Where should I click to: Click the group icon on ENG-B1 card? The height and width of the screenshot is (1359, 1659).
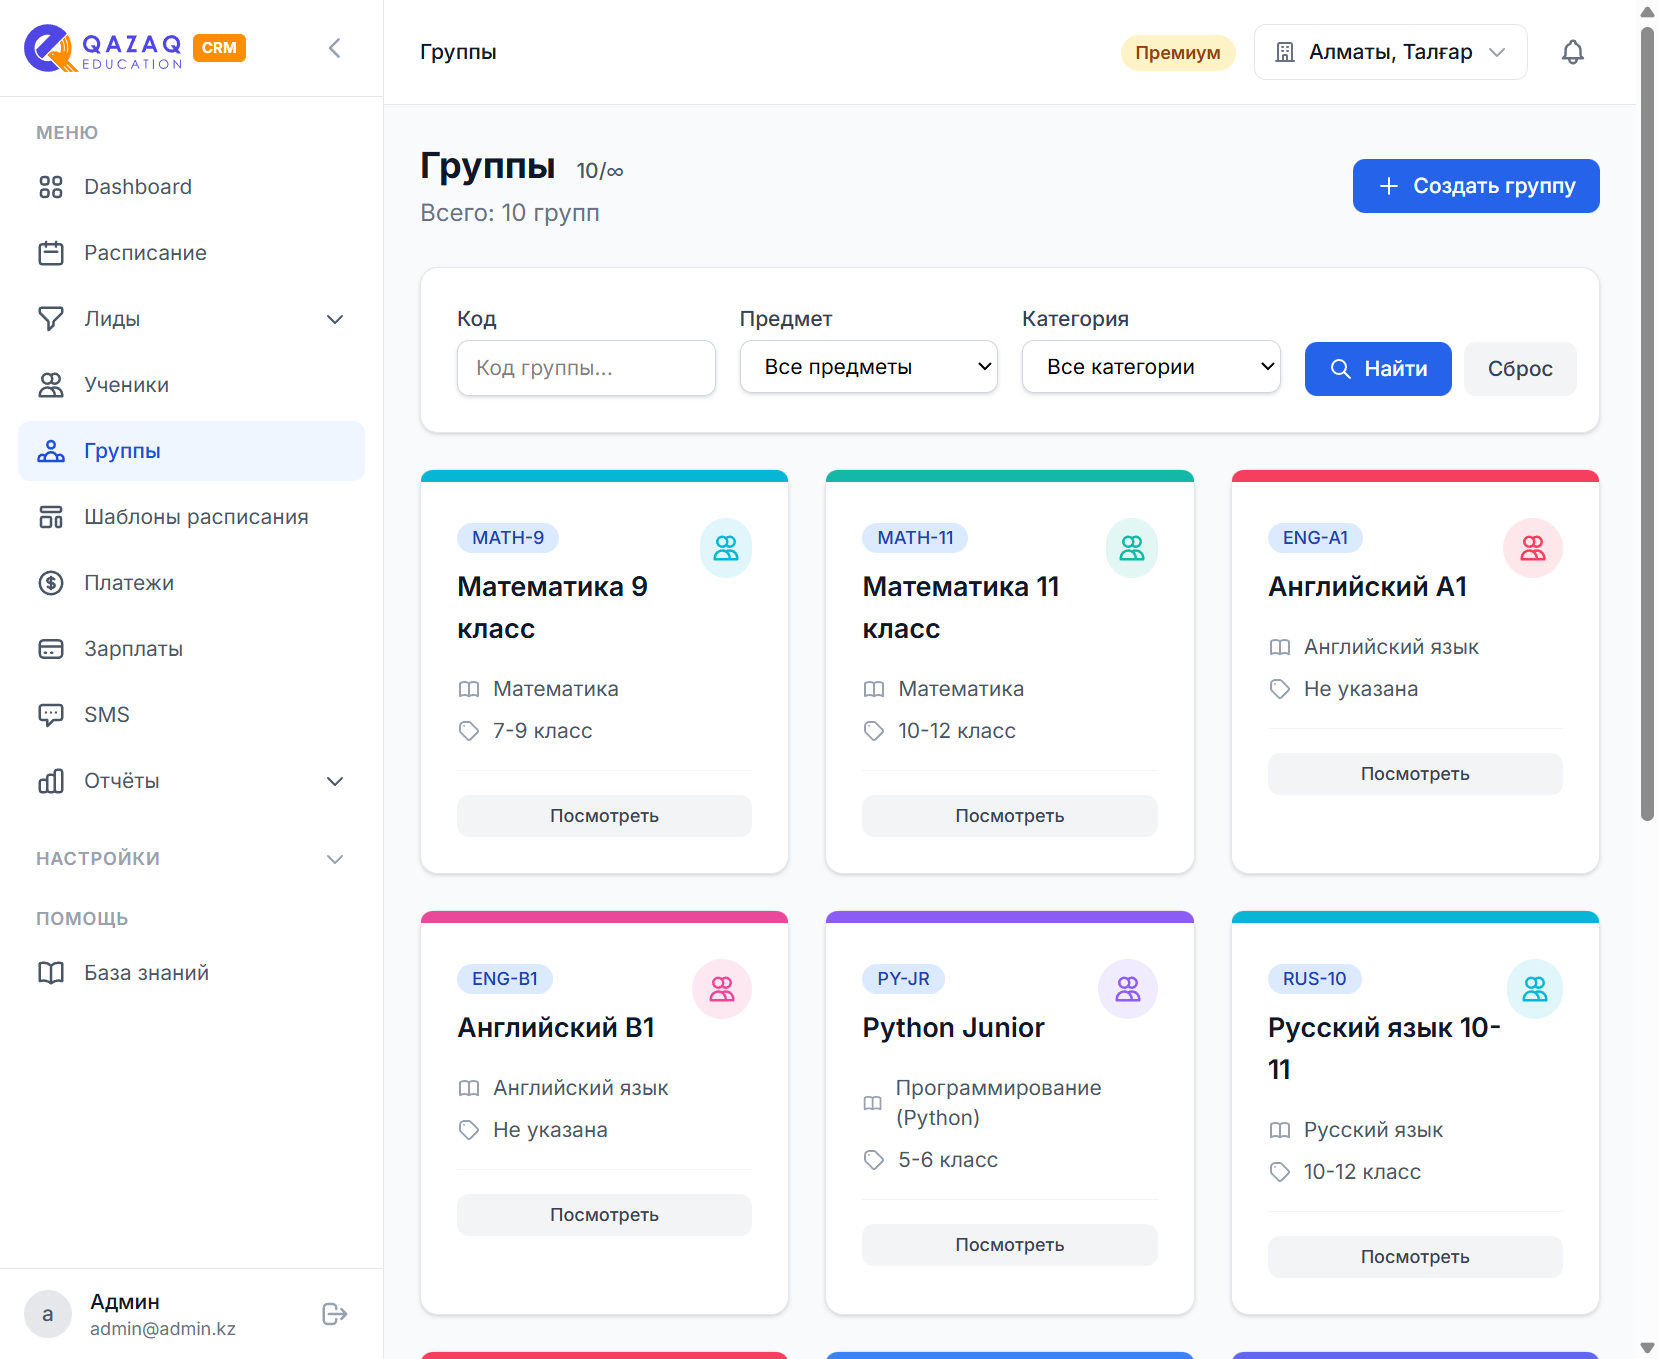pyautogui.click(x=722, y=989)
